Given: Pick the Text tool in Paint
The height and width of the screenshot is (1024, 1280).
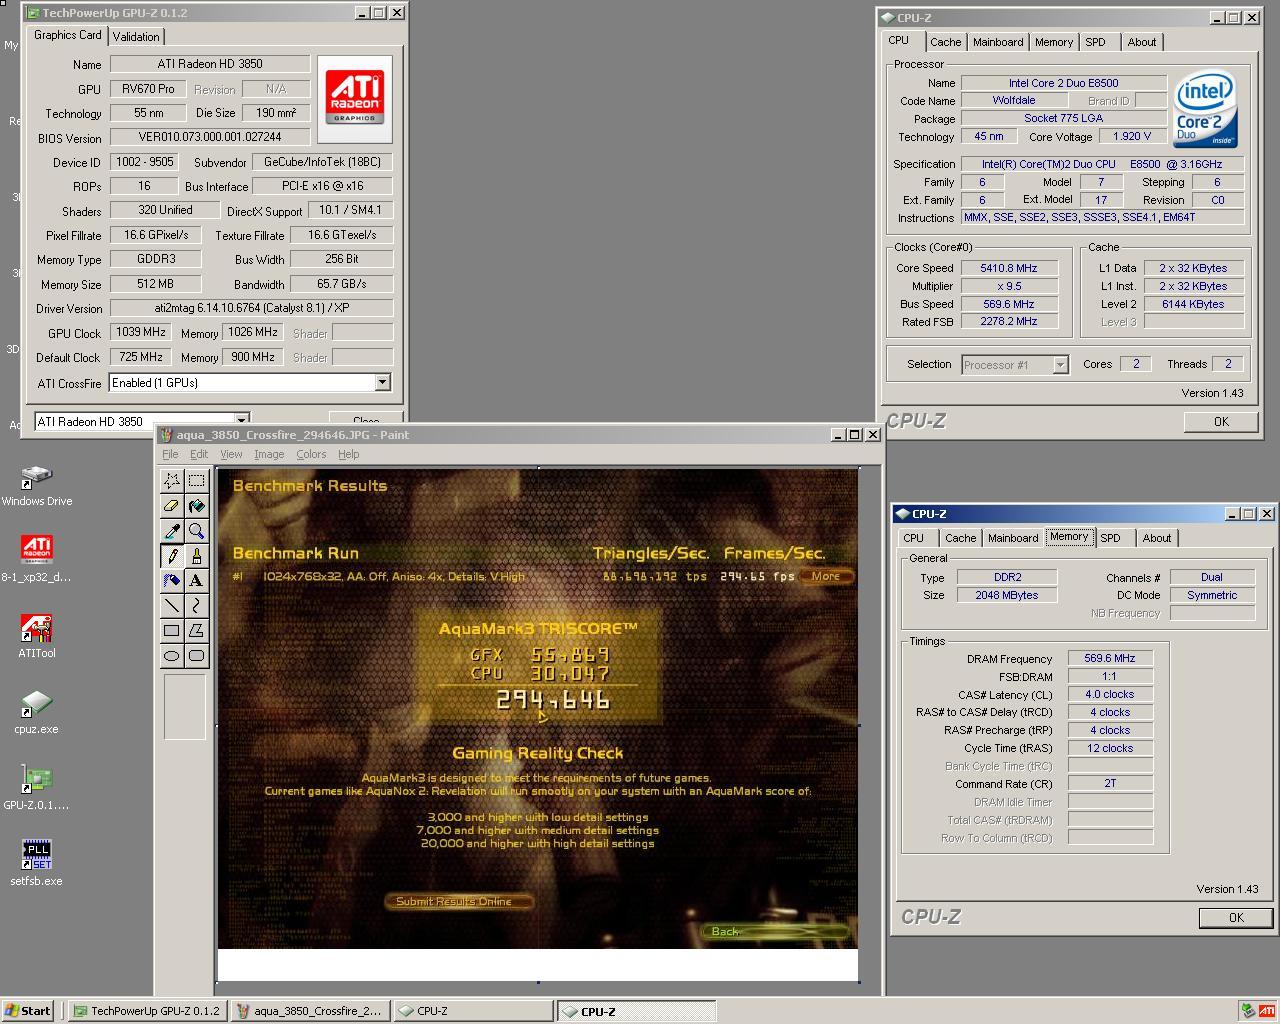Looking at the screenshot, I should tap(197, 580).
